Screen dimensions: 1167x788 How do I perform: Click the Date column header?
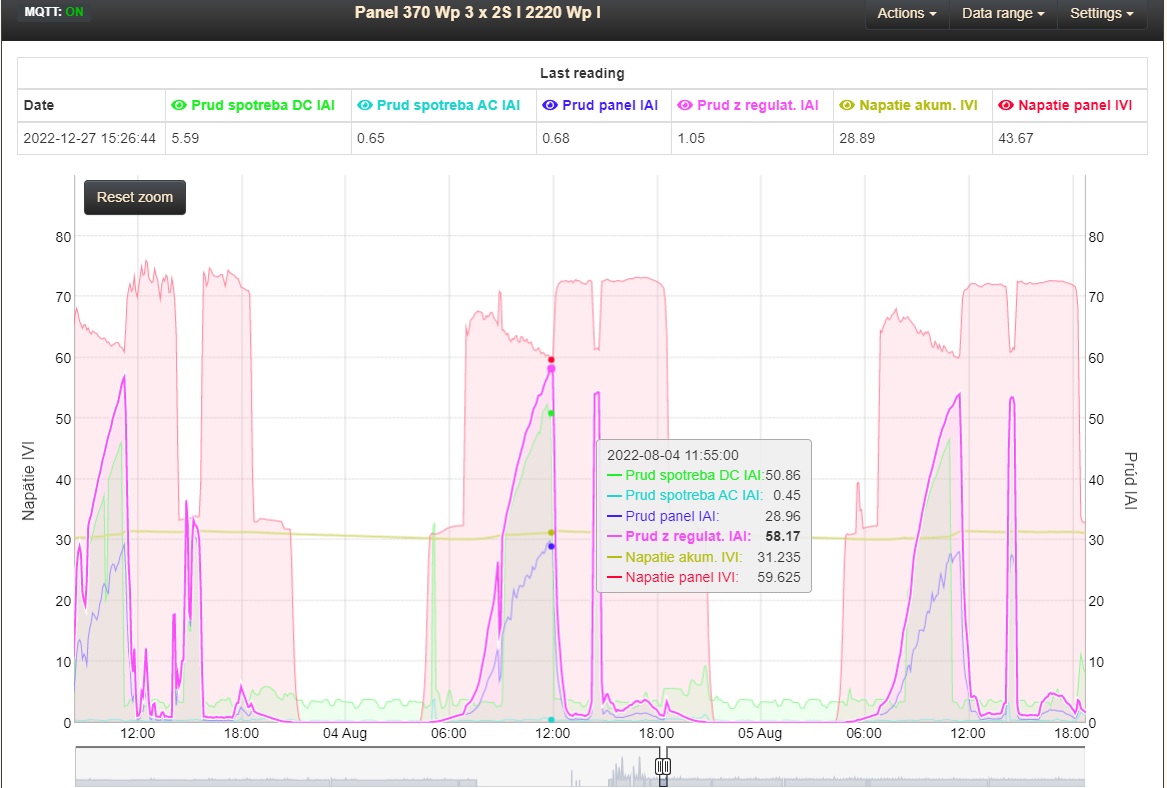(40, 105)
